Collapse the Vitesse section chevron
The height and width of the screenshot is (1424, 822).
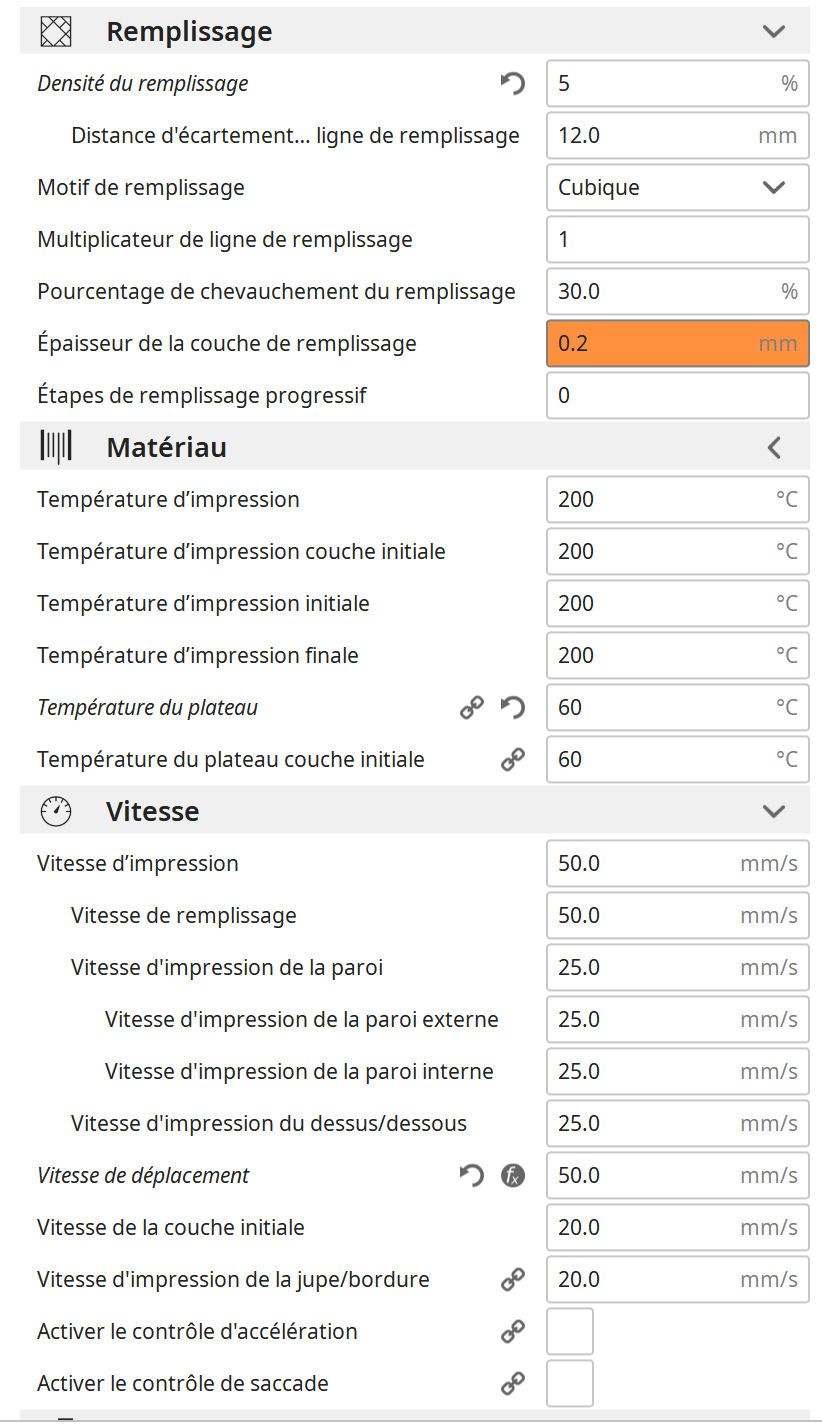(773, 812)
